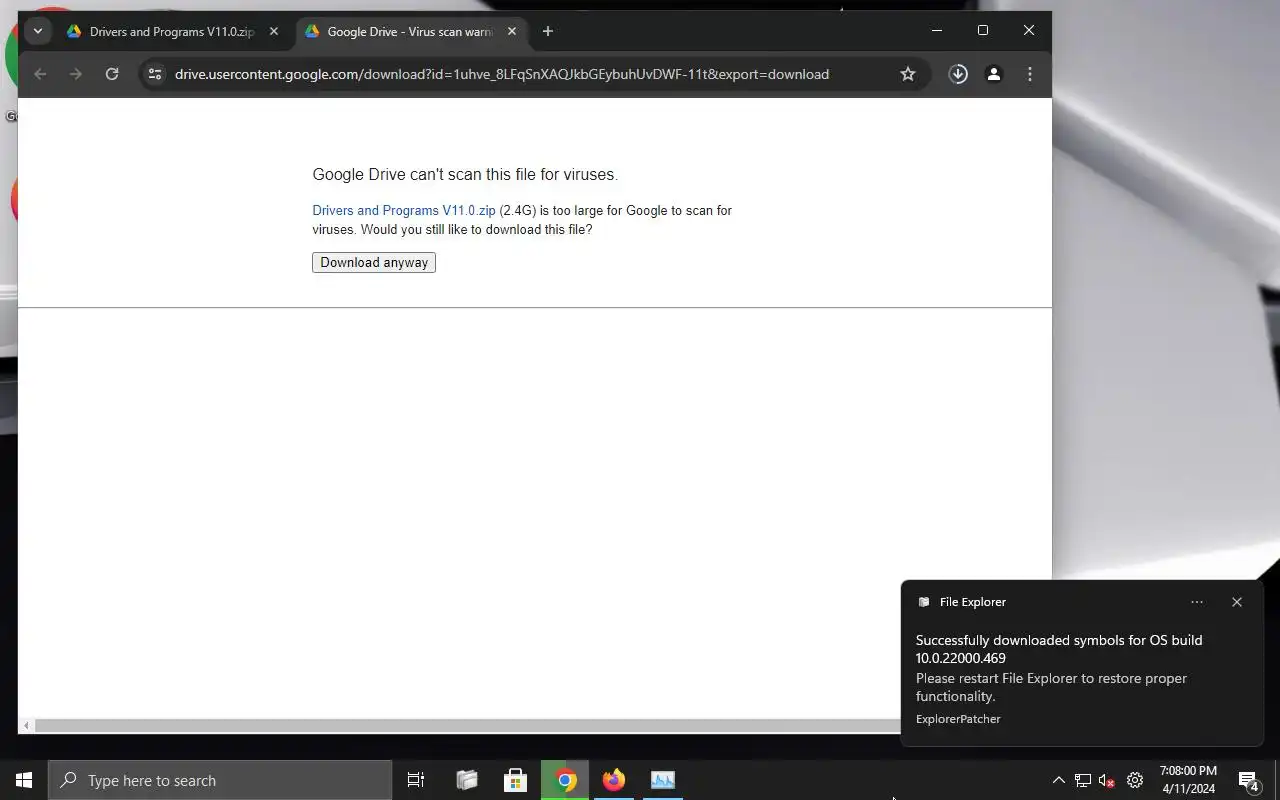Viewport: 1280px width, 800px height.
Task: Open the Chrome three-dot menu
Action: click(x=1030, y=74)
